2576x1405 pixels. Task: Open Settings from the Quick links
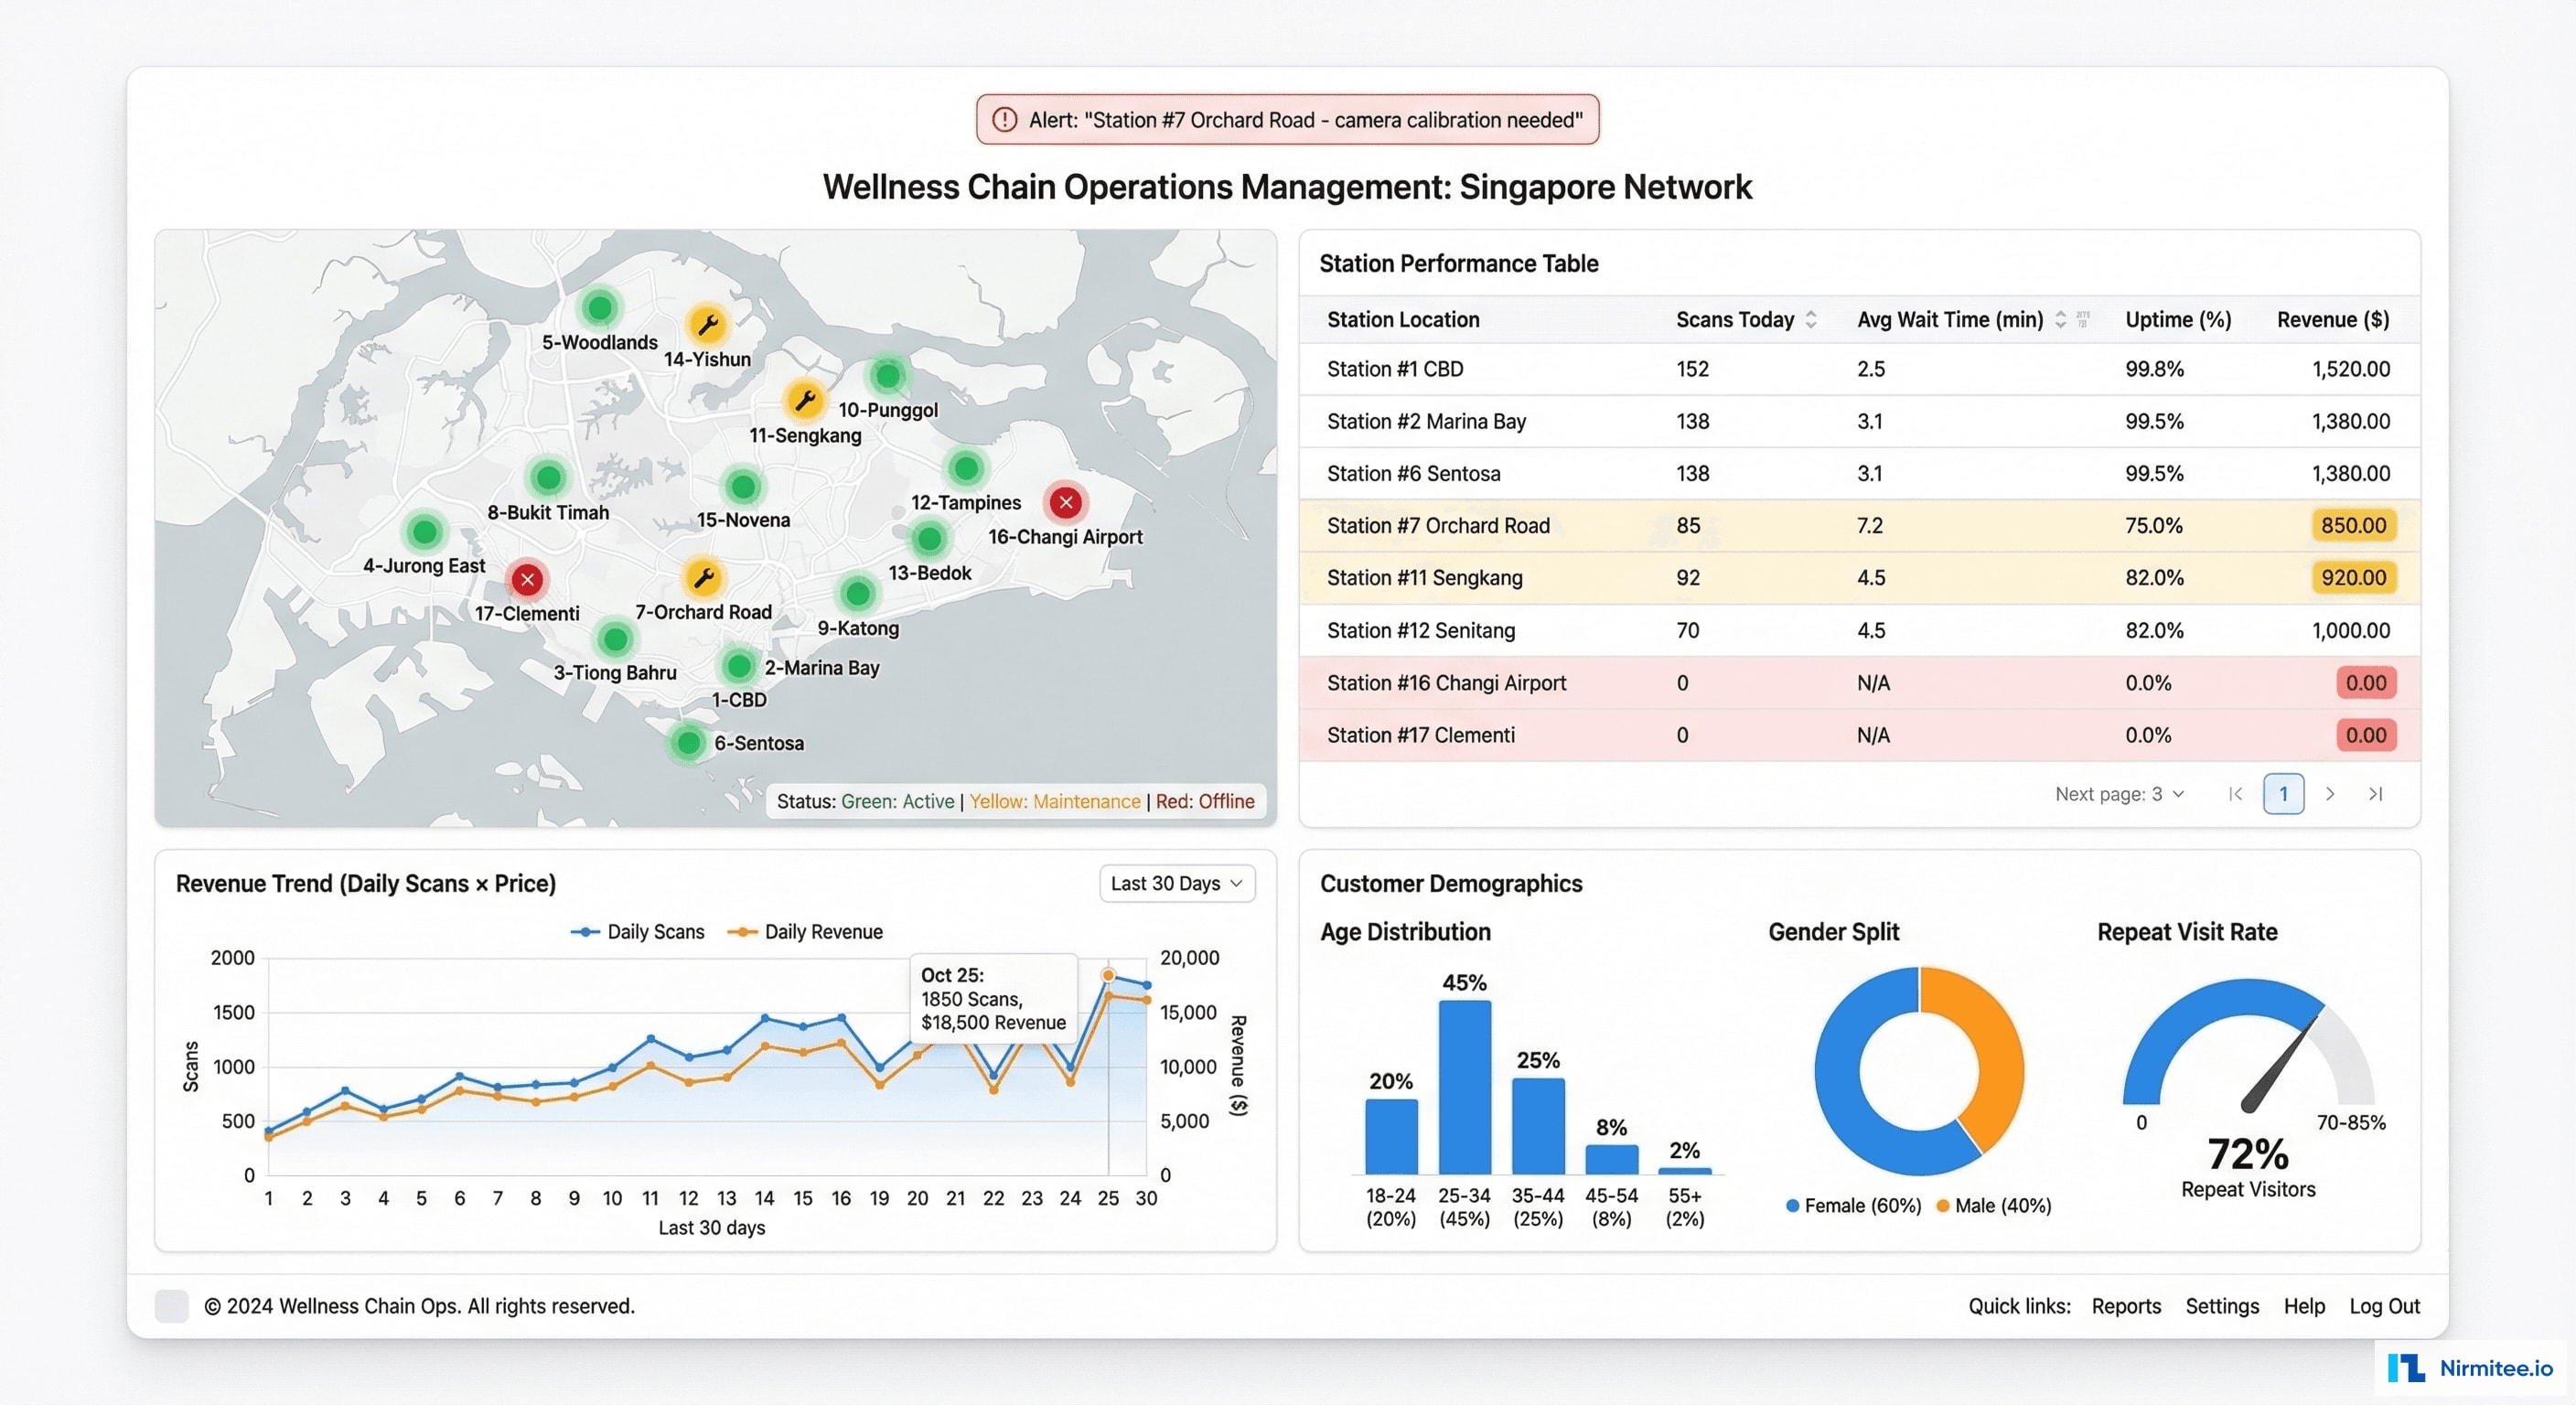click(2222, 1306)
